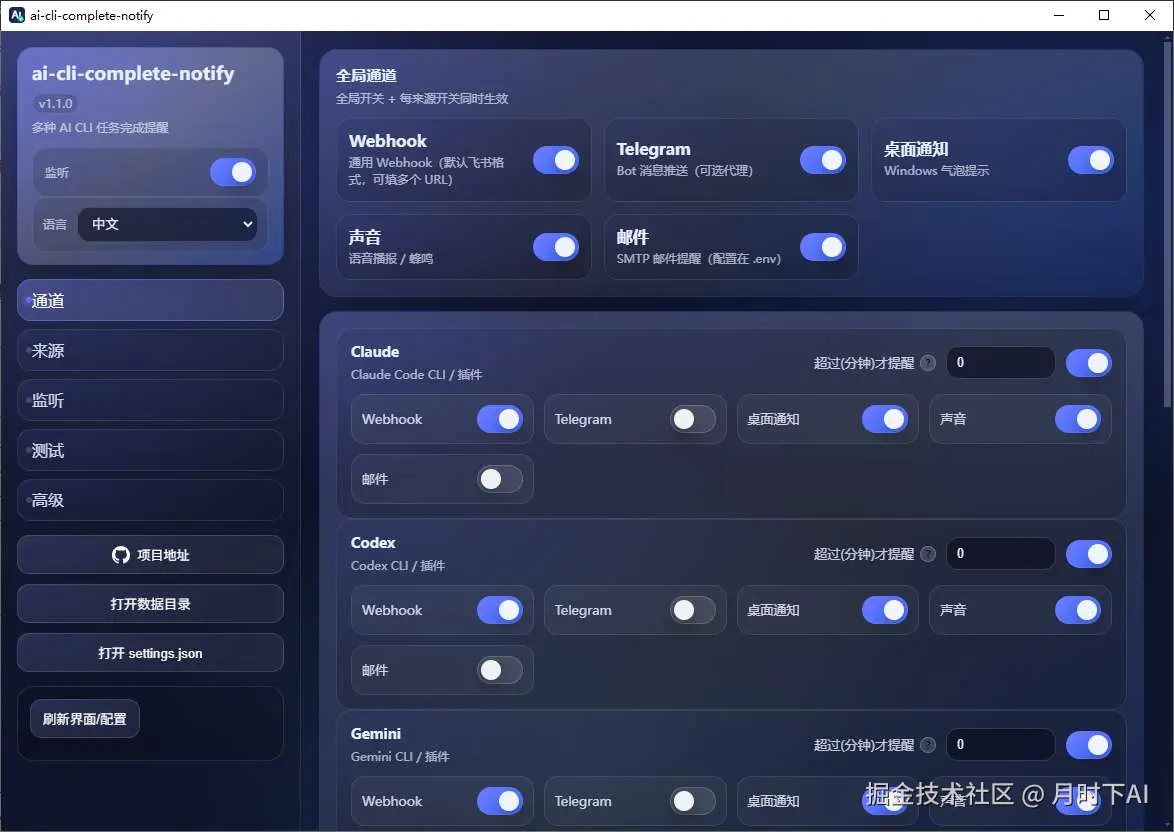Toggle Gemini's Webhook switch
The height and width of the screenshot is (832, 1174).
coord(499,801)
